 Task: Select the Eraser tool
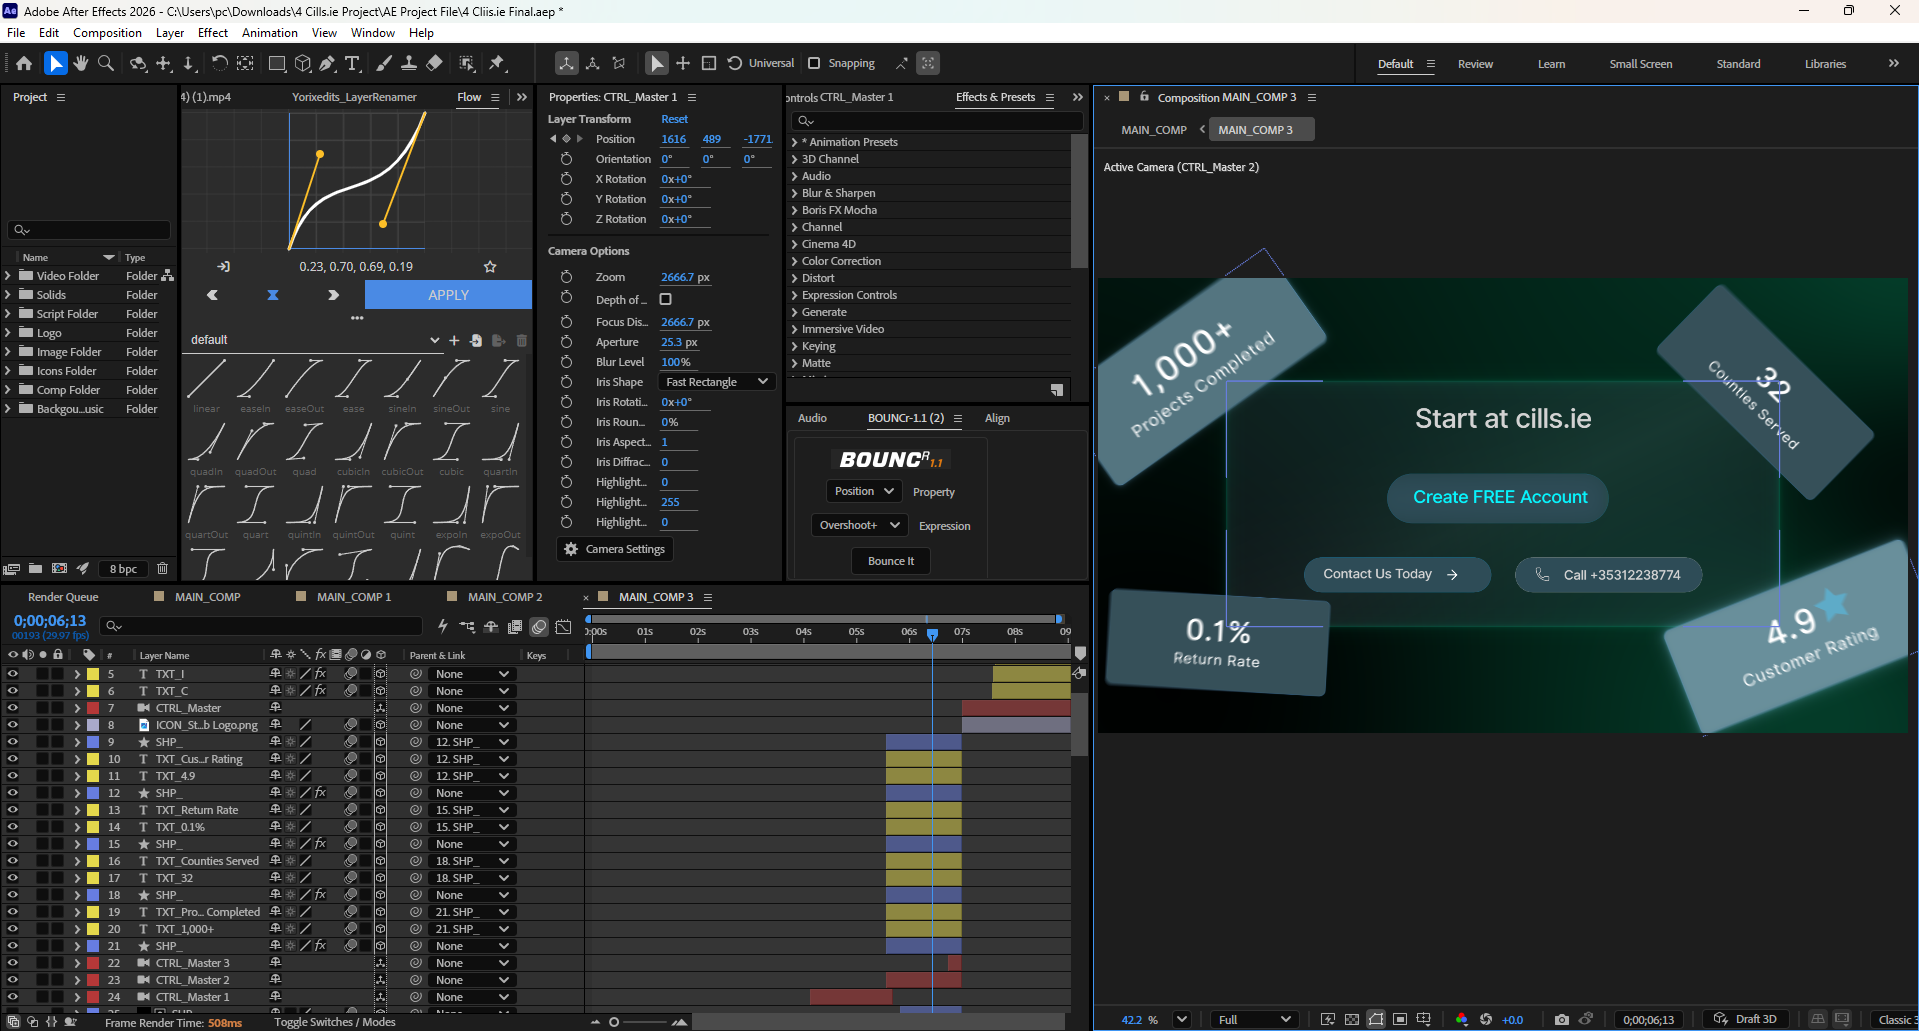pos(434,63)
